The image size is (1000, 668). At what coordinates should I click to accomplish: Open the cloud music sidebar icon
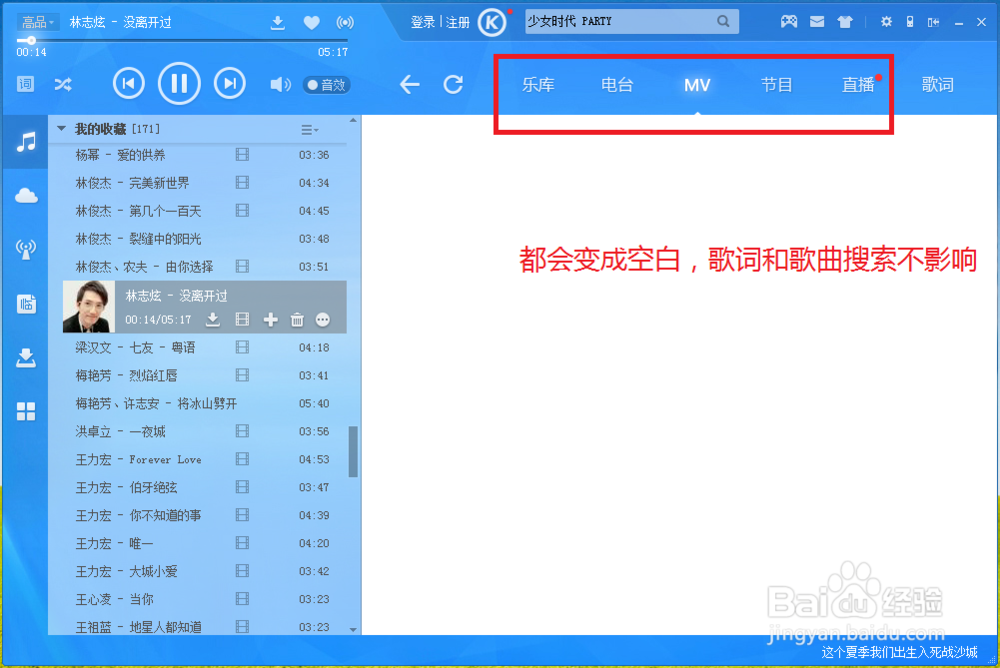[26, 195]
